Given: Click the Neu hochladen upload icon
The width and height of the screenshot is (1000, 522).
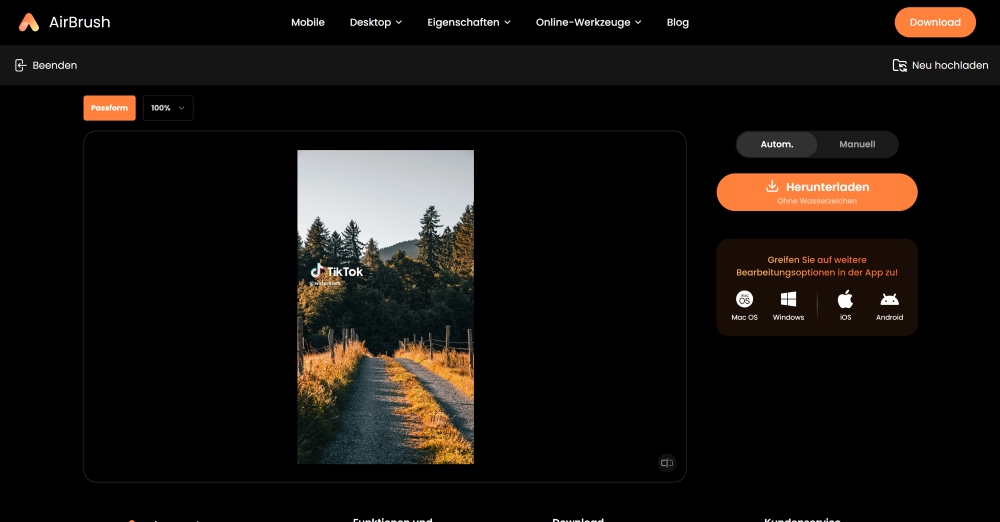Looking at the screenshot, I should tap(899, 65).
